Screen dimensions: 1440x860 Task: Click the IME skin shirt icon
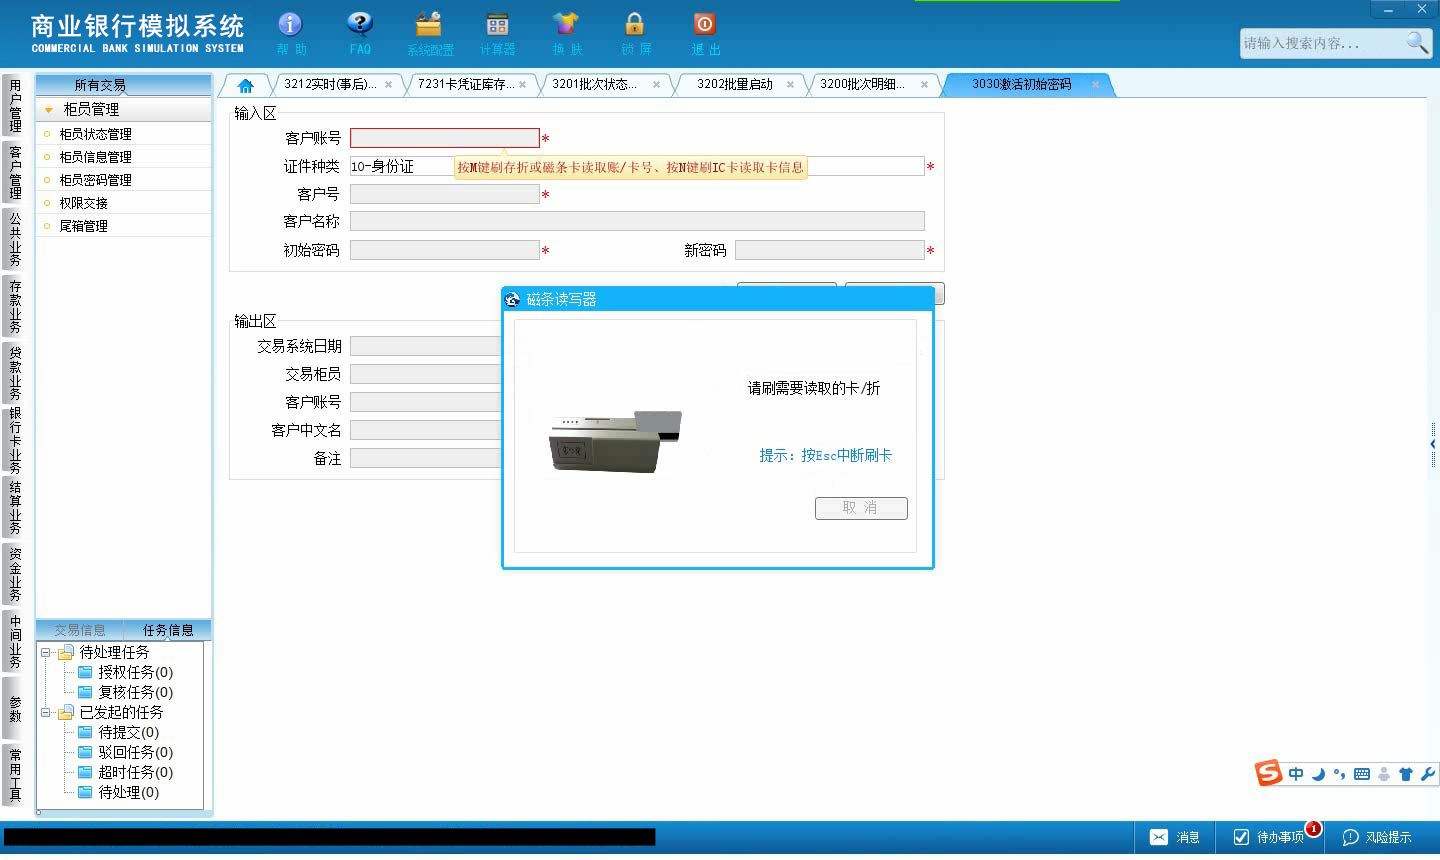1405,774
